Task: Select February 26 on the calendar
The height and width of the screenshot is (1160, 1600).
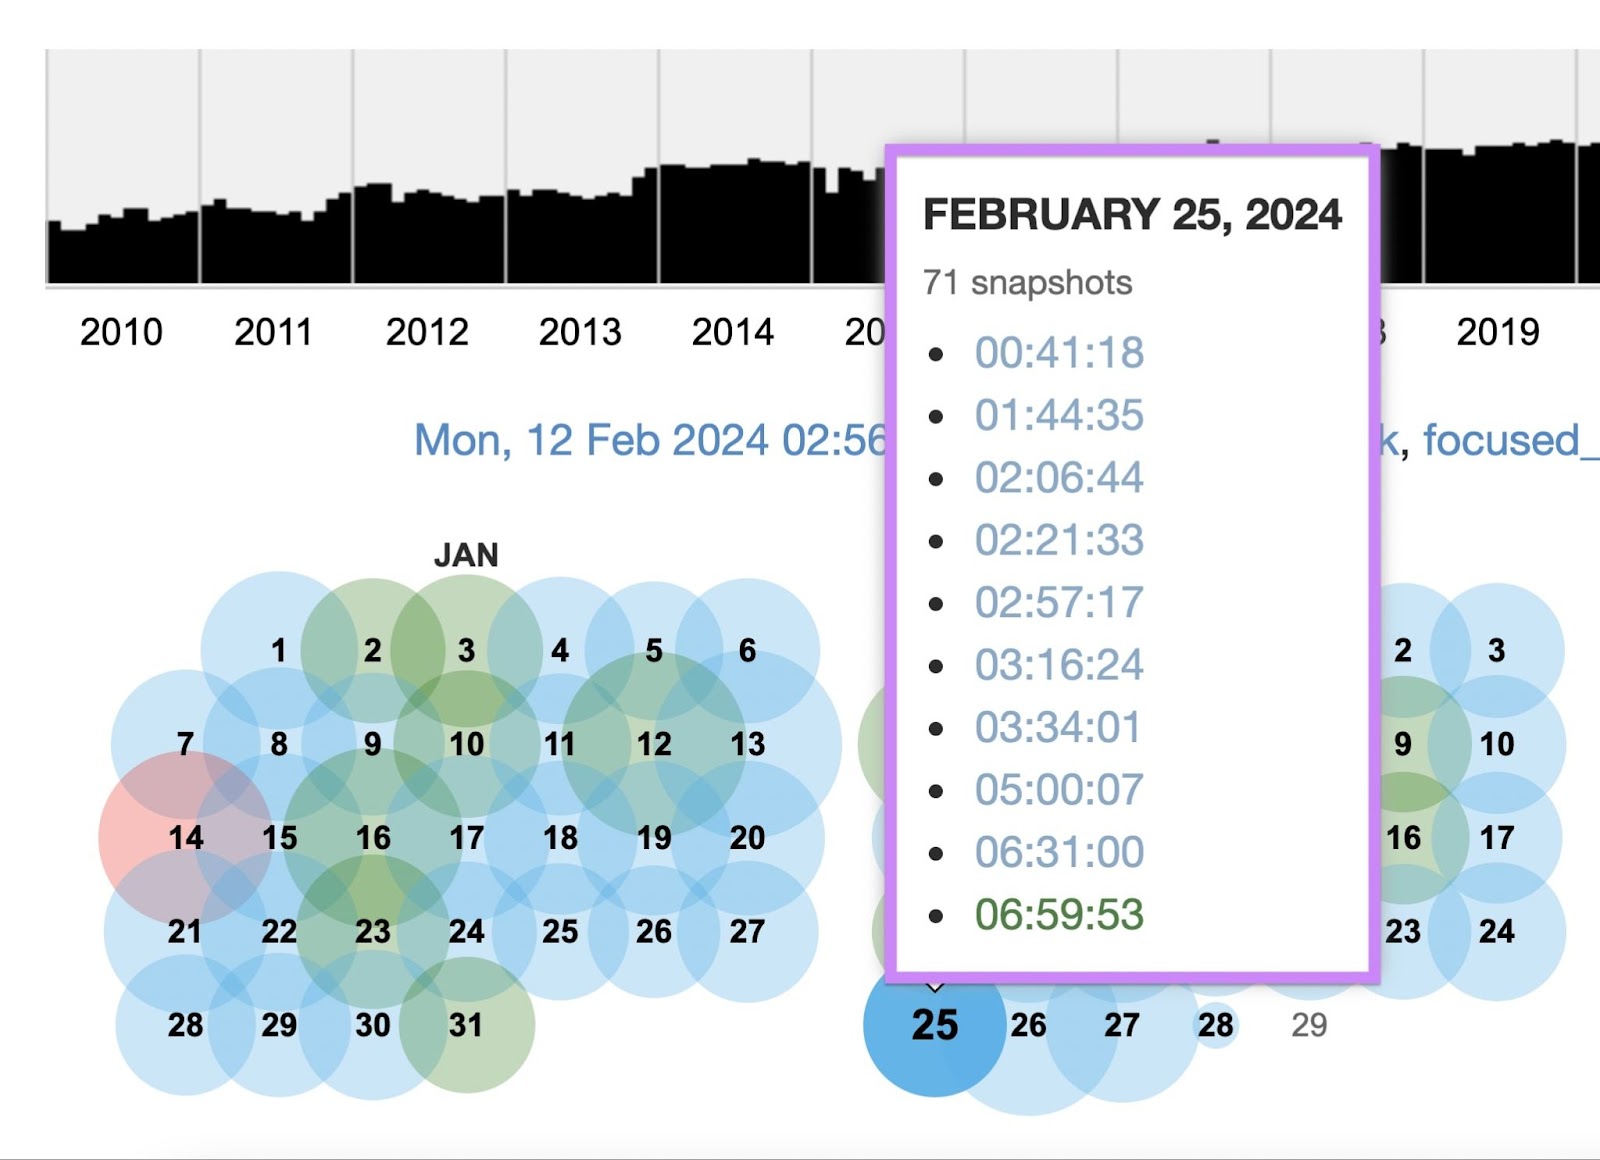Action: (1028, 1022)
